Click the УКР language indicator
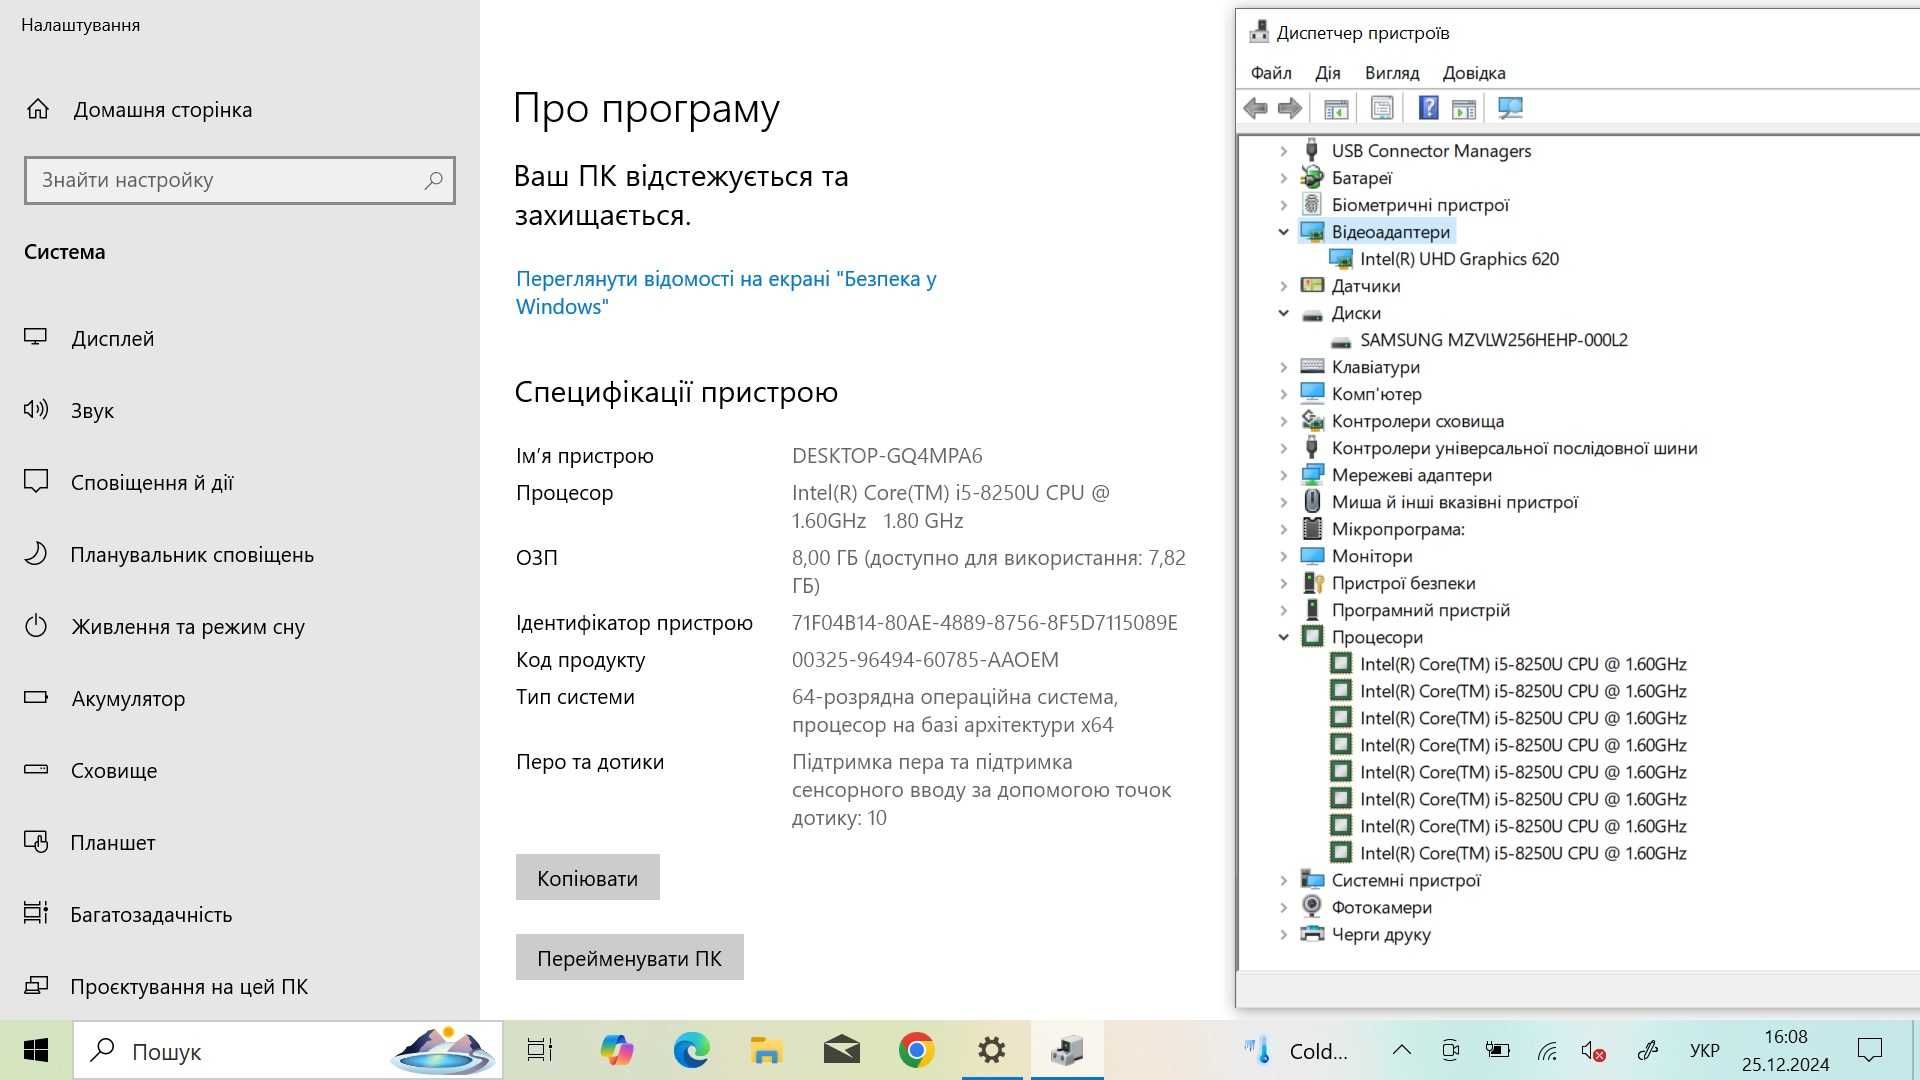The width and height of the screenshot is (1920, 1080). click(x=1705, y=1050)
